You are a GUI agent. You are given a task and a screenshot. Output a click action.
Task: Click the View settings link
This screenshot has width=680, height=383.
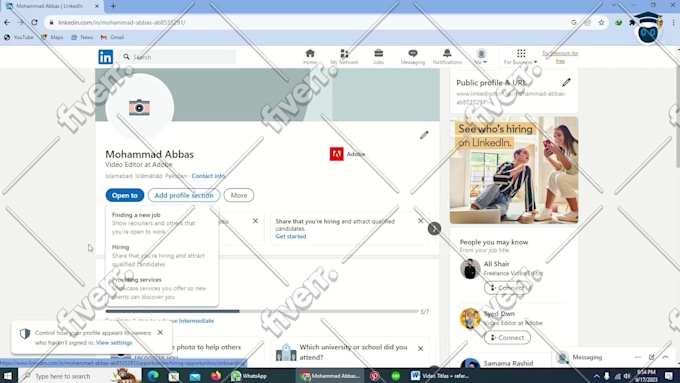click(x=114, y=343)
